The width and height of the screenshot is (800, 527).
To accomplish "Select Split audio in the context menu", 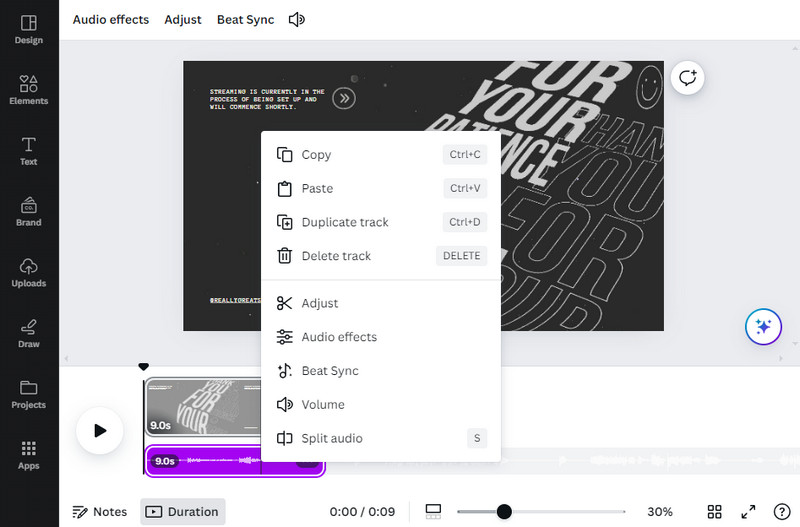I will (x=381, y=438).
